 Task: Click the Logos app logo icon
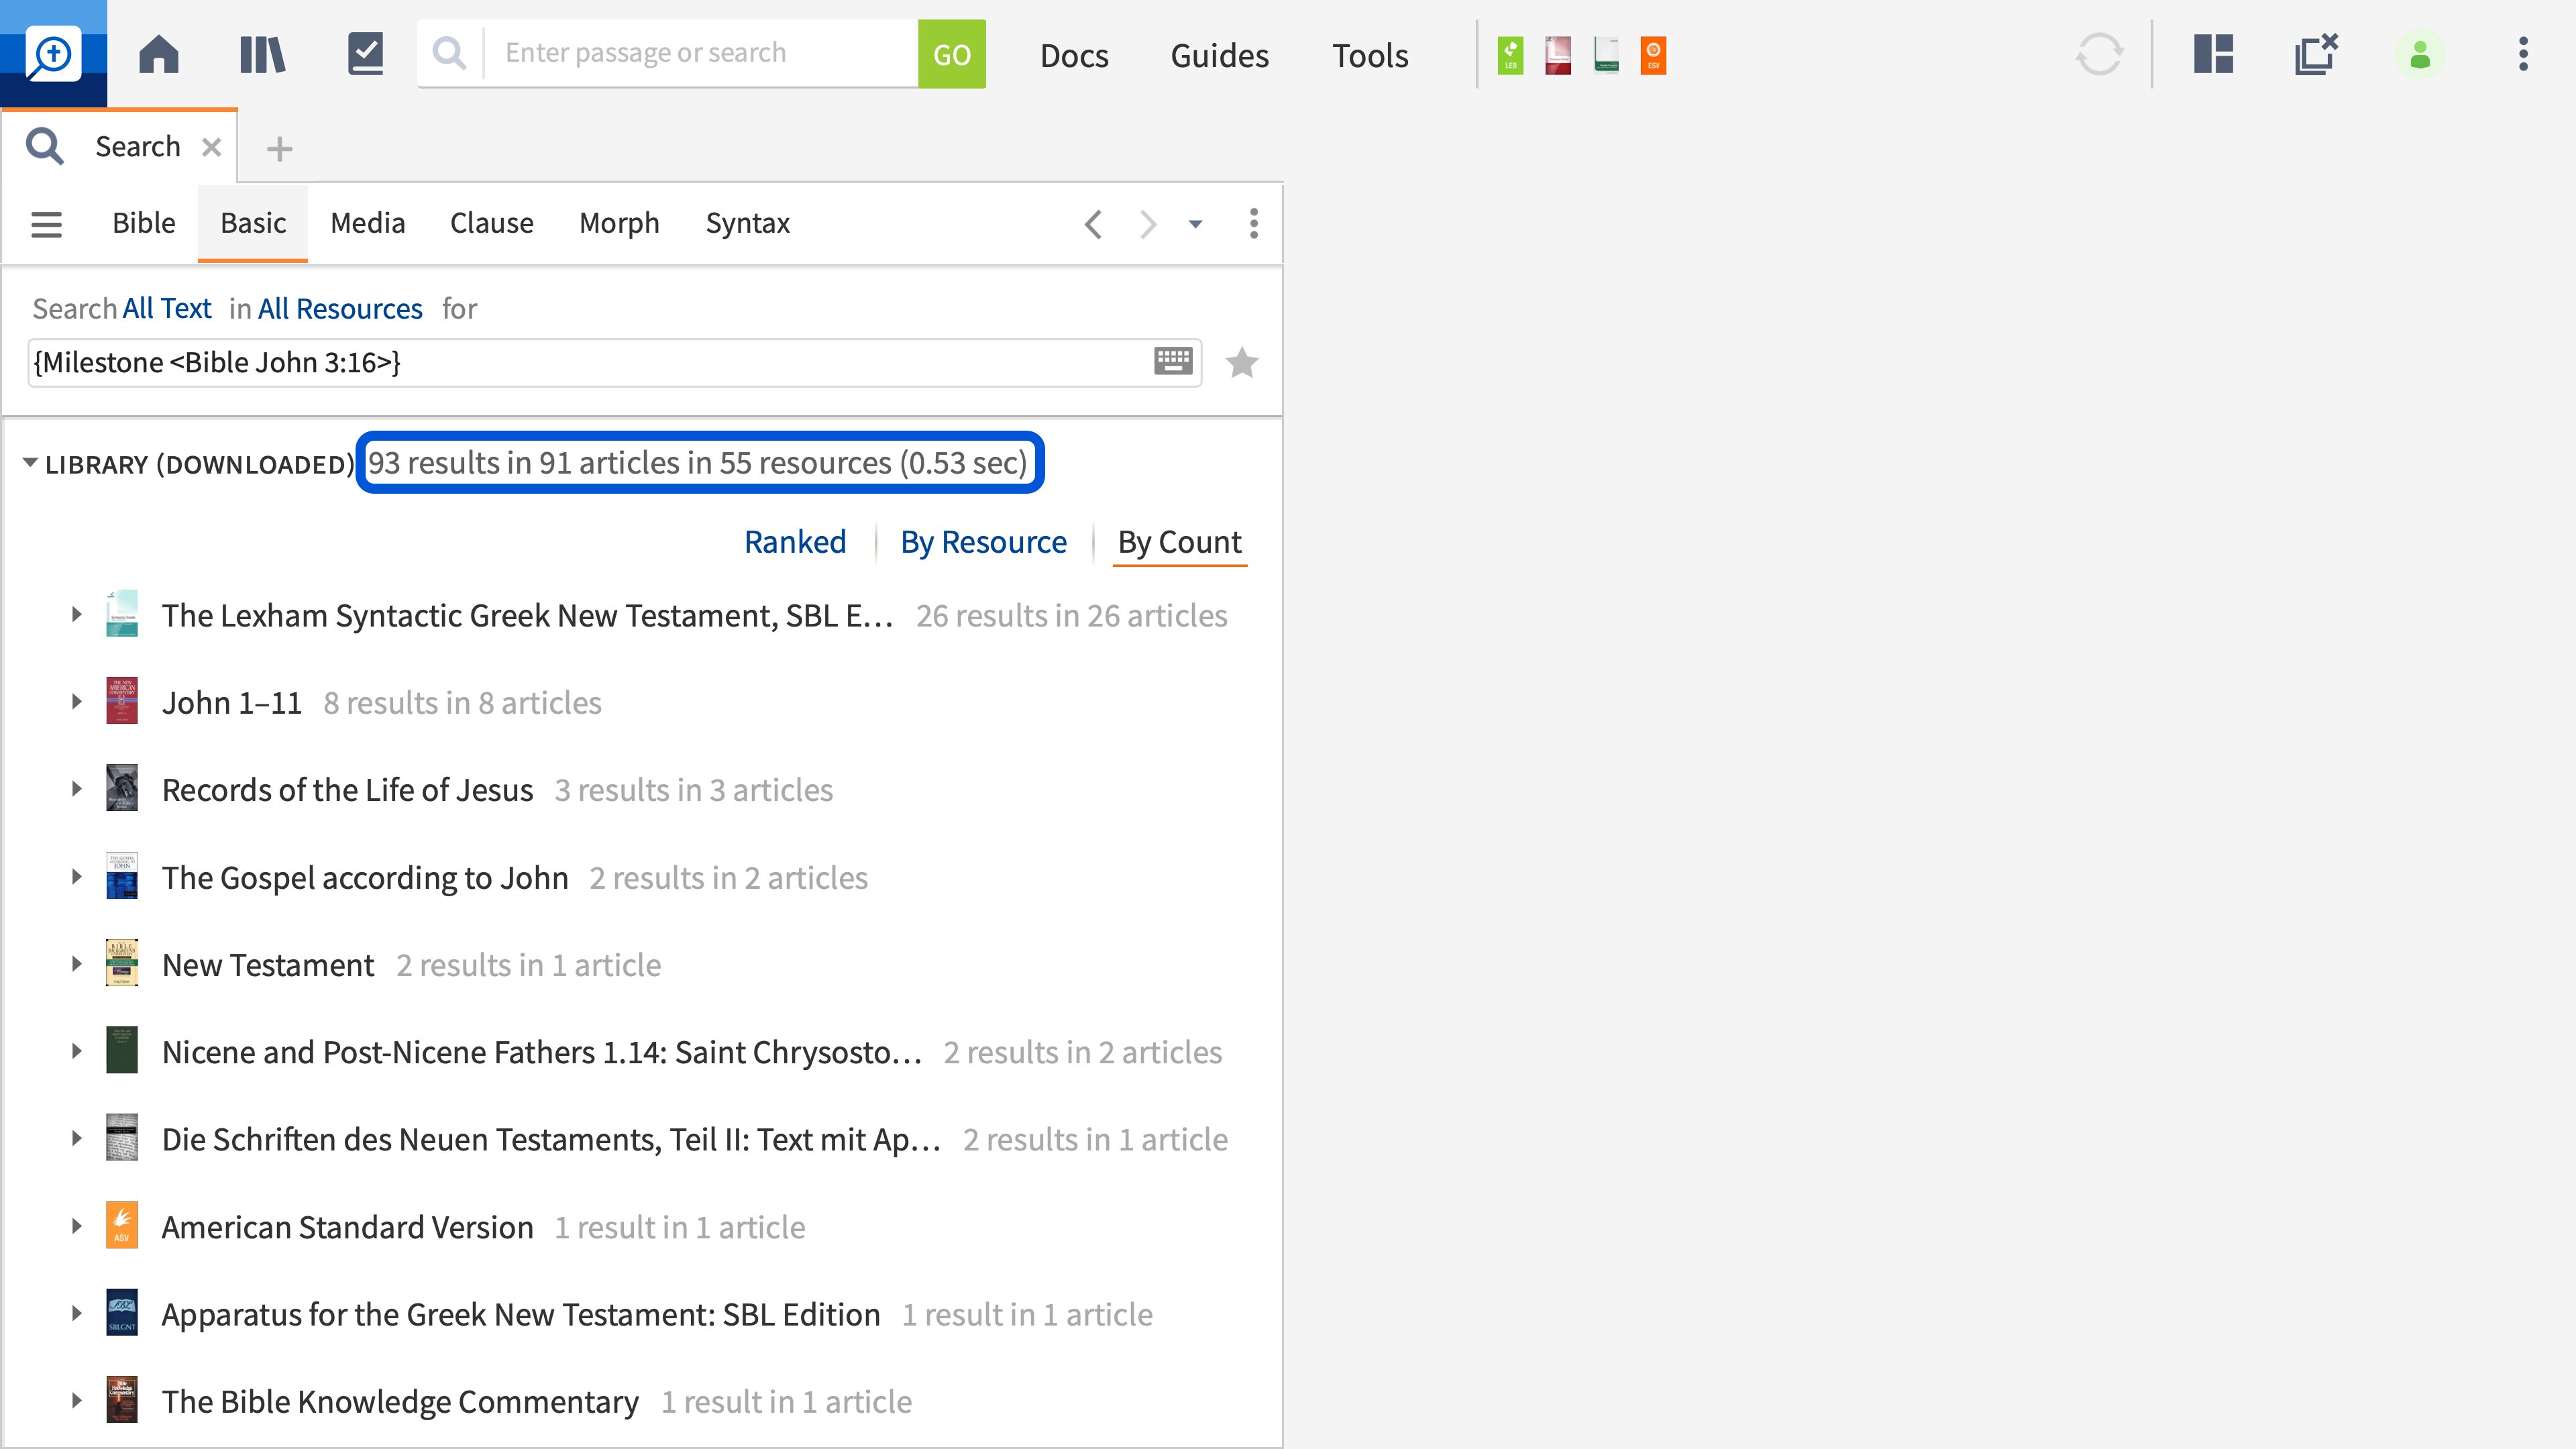(53, 53)
